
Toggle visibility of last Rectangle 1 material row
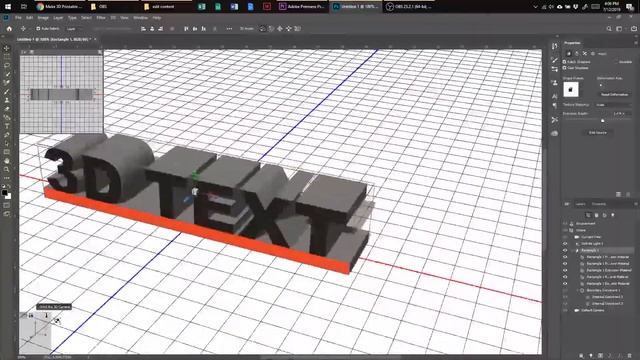pyautogui.click(x=565, y=283)
